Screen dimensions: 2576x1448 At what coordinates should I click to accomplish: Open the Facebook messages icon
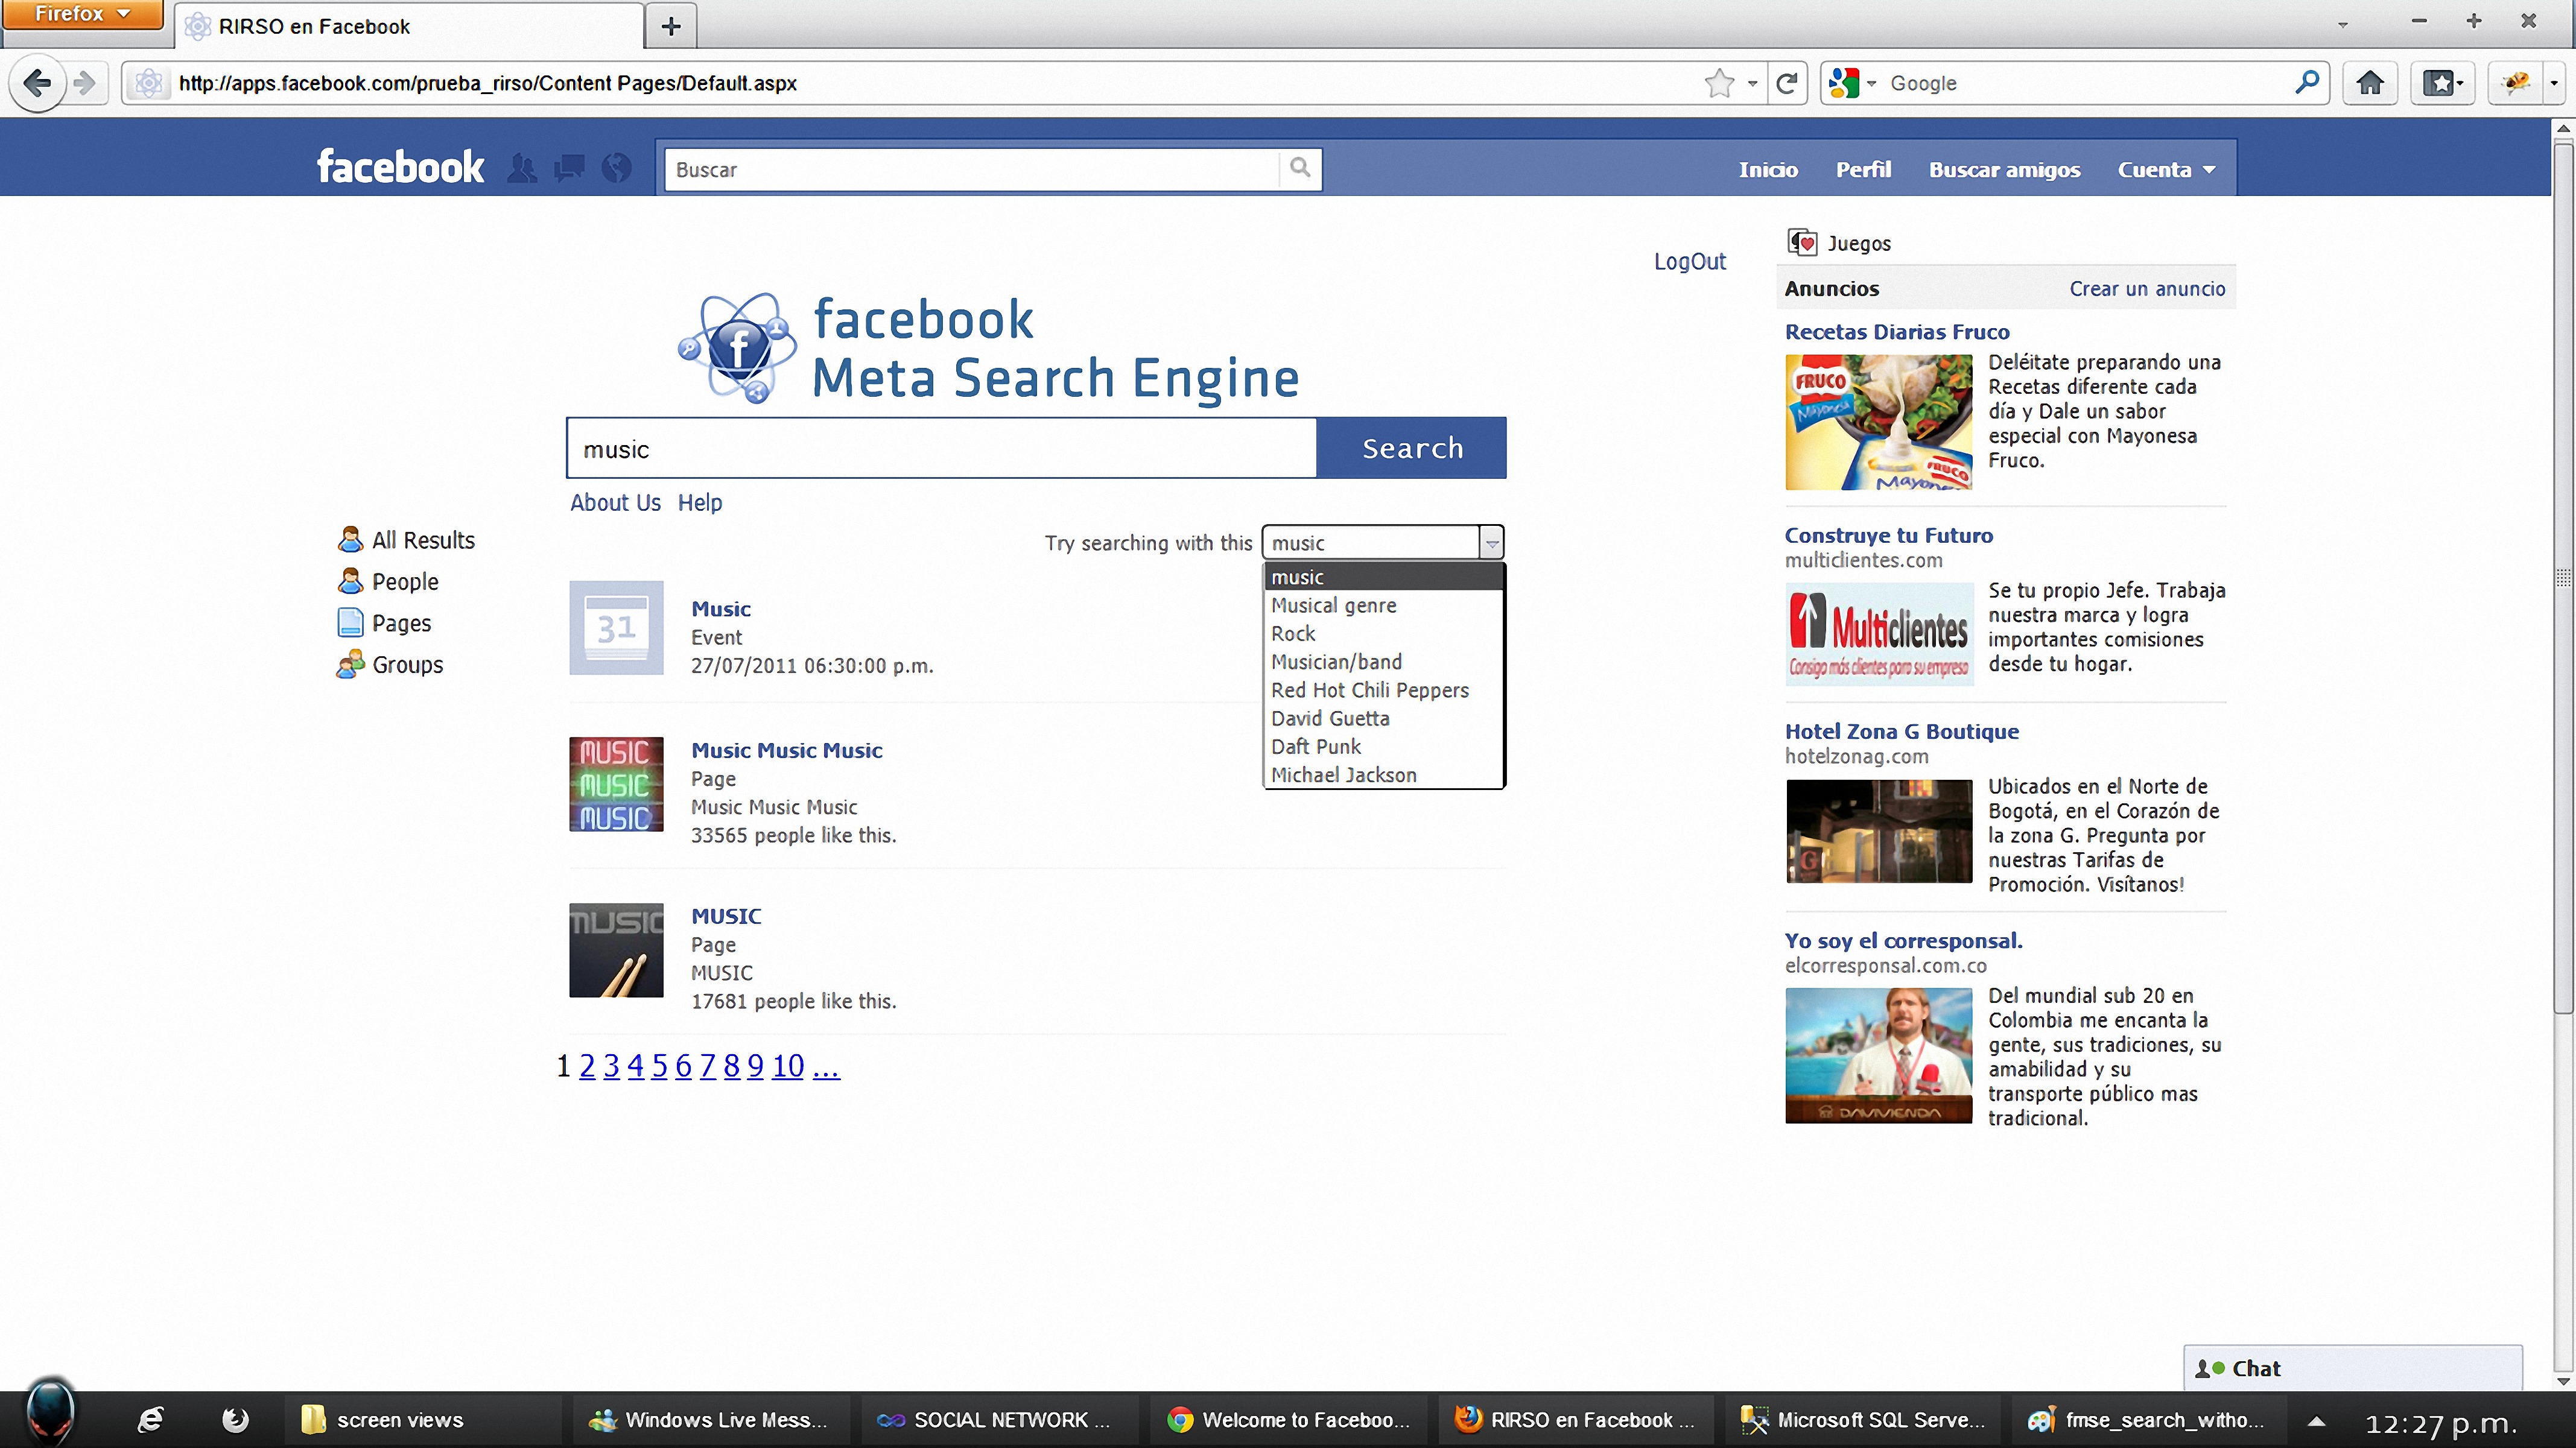(x=569, y=168)
